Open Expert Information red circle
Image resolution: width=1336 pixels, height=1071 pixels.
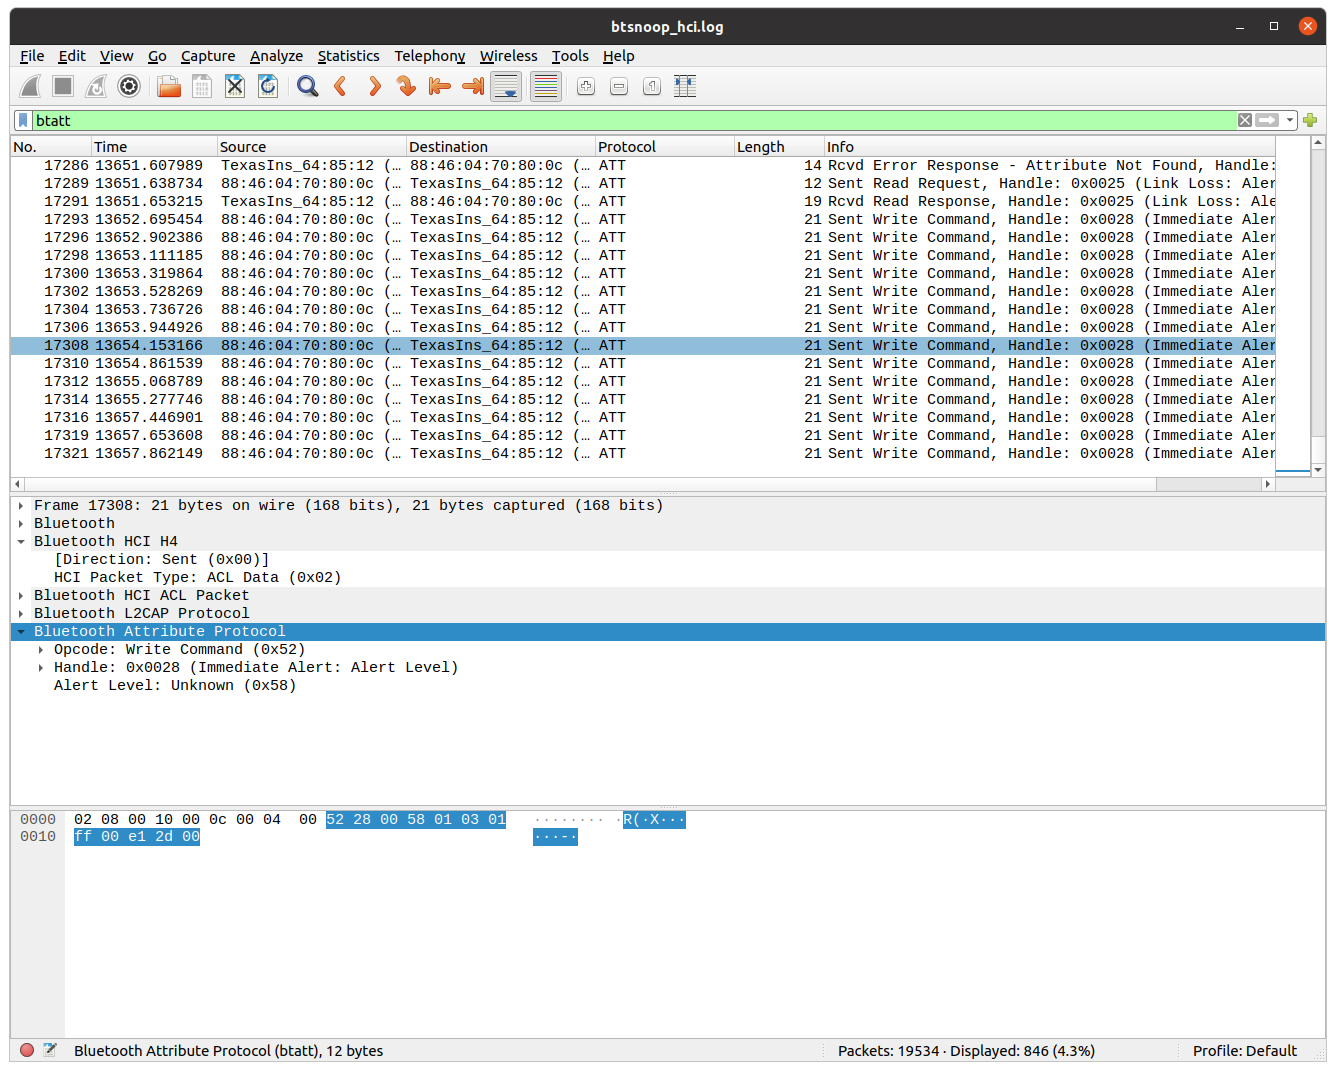[x=27, y=1050]
